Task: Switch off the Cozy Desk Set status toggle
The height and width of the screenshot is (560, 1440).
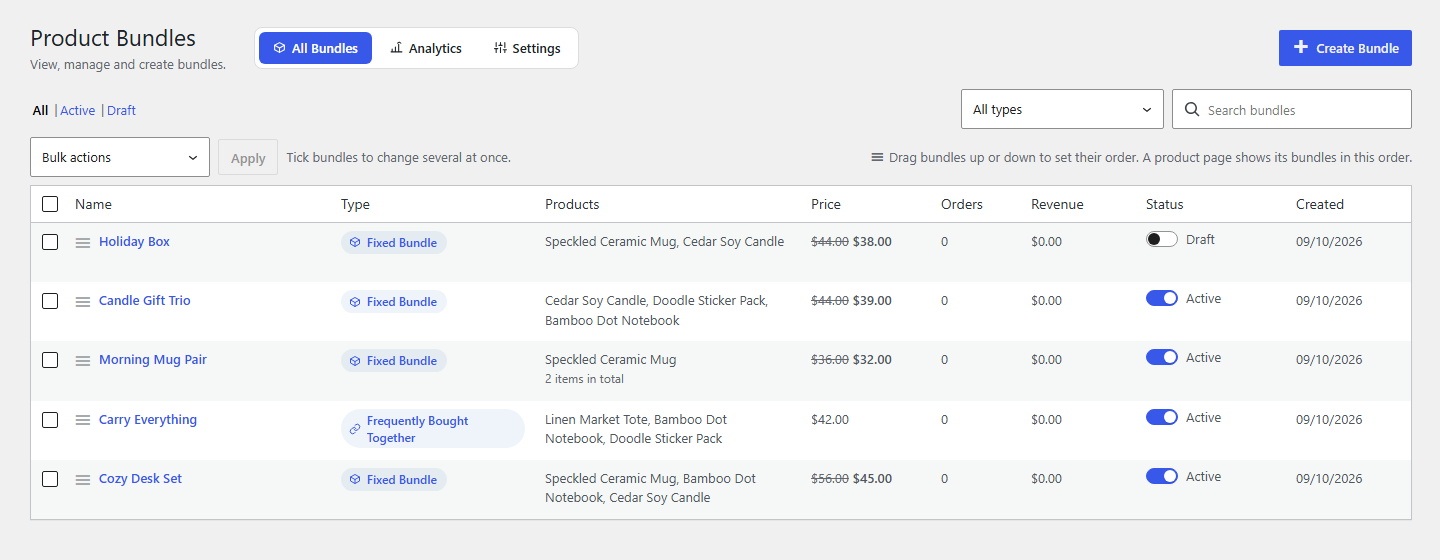Action: (x=1162, y=476)
